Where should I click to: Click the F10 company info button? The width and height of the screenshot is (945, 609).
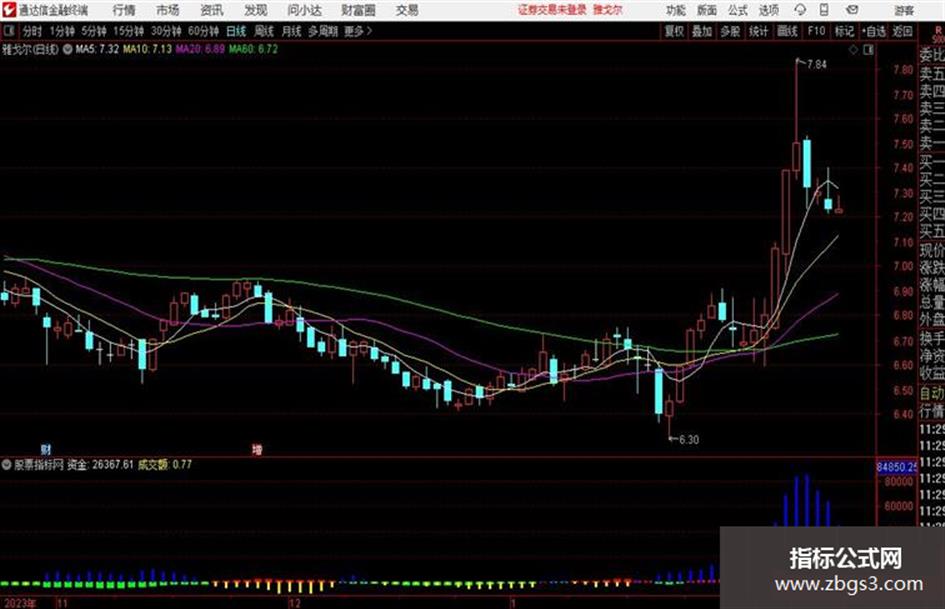coord(816,31)
